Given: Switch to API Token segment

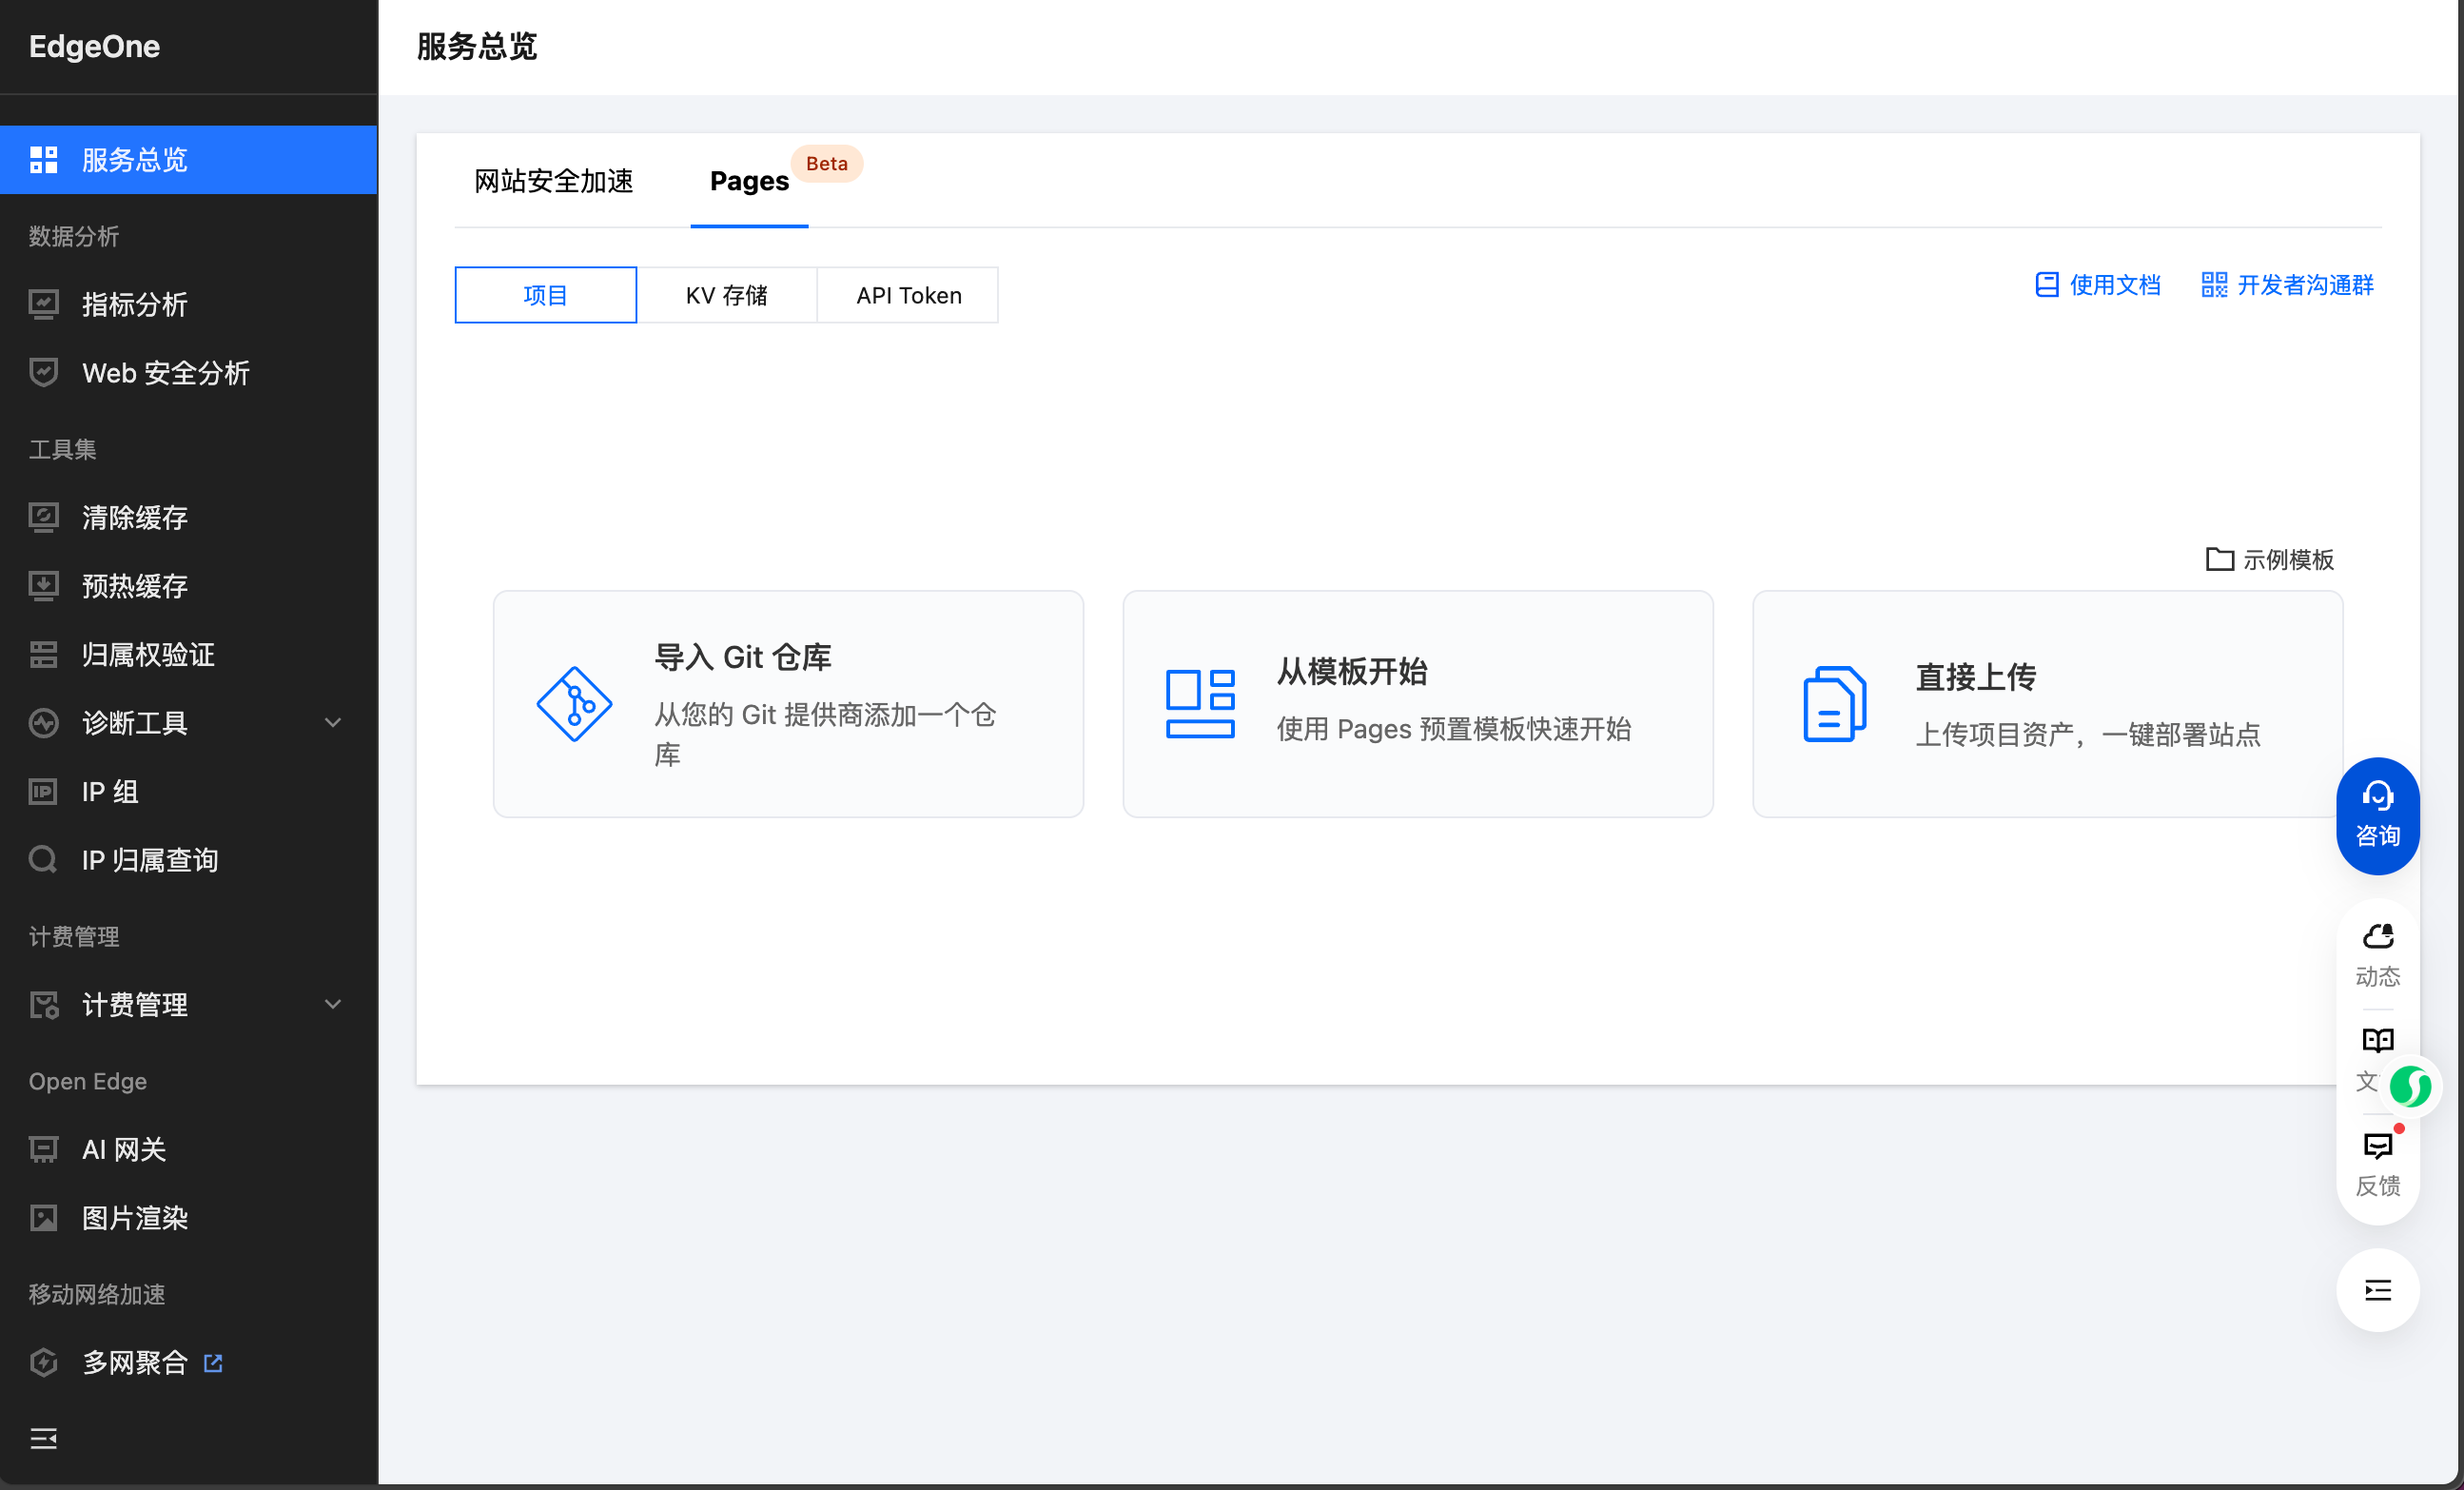Looking at the screenshot, I should click(x=908, y=295).
